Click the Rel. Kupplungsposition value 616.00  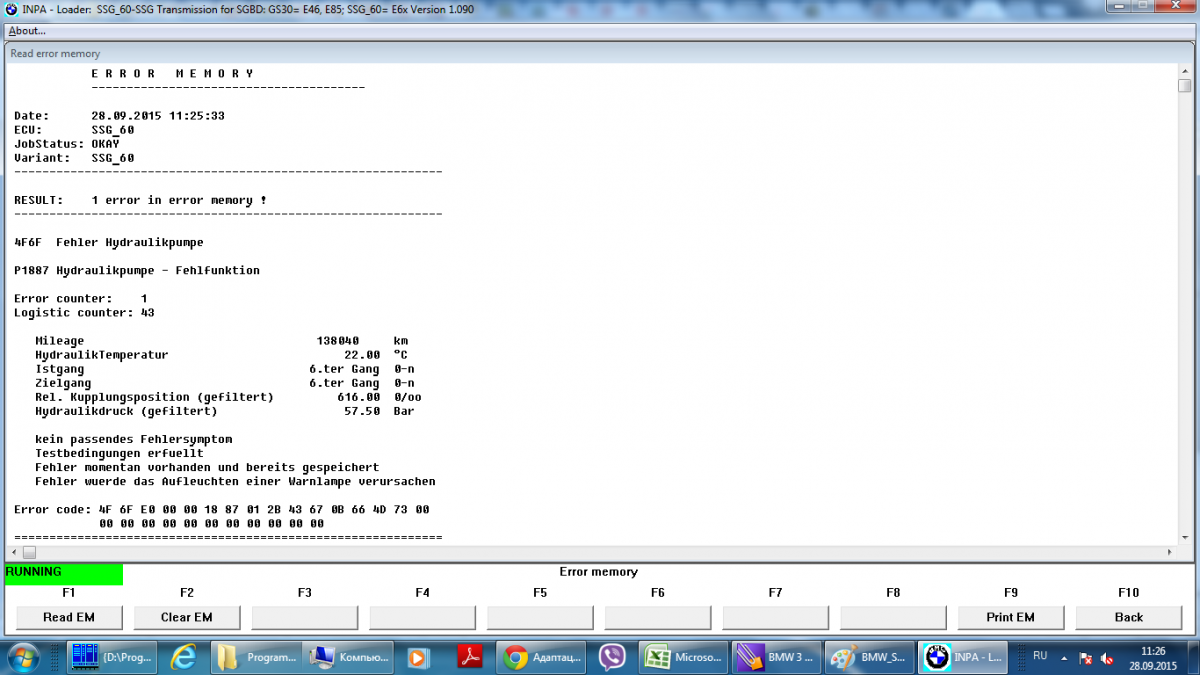click(x=358, y=397)
